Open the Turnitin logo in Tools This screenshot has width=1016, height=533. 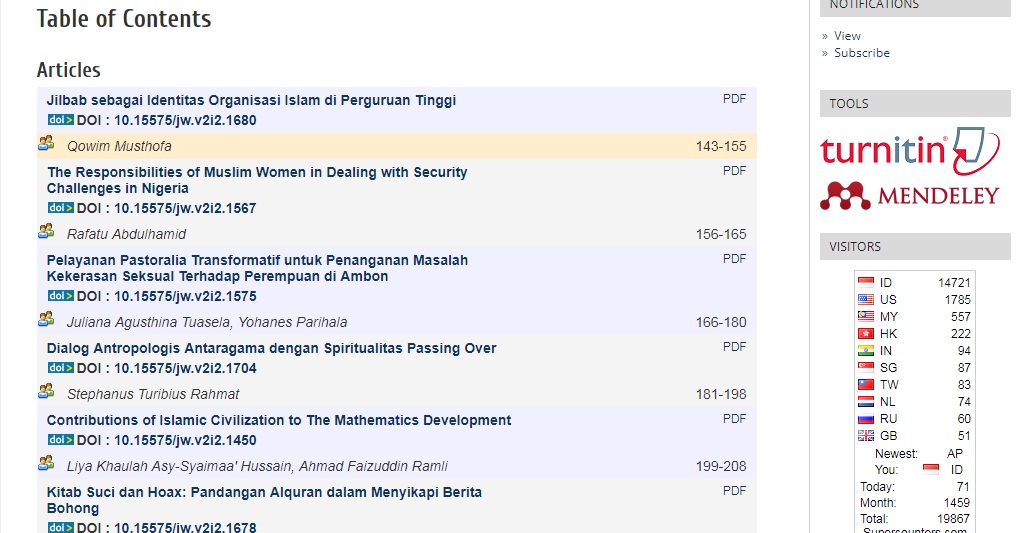(x=909, y=149)
